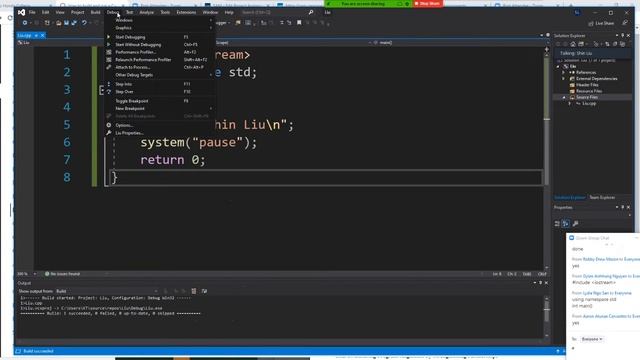
Task: Select Toggle Breakpoint in the Debug menu
Action: (x=160, y=101)
